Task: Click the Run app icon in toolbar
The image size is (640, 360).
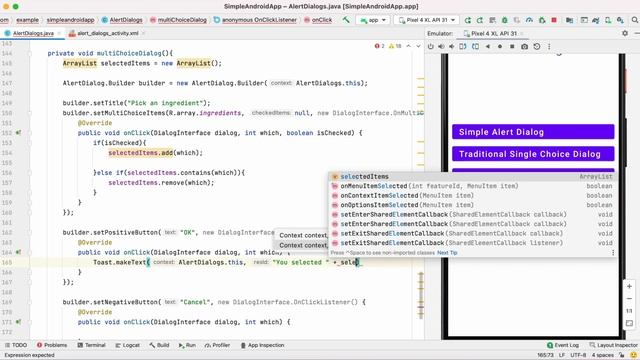Action: (468, 20)
